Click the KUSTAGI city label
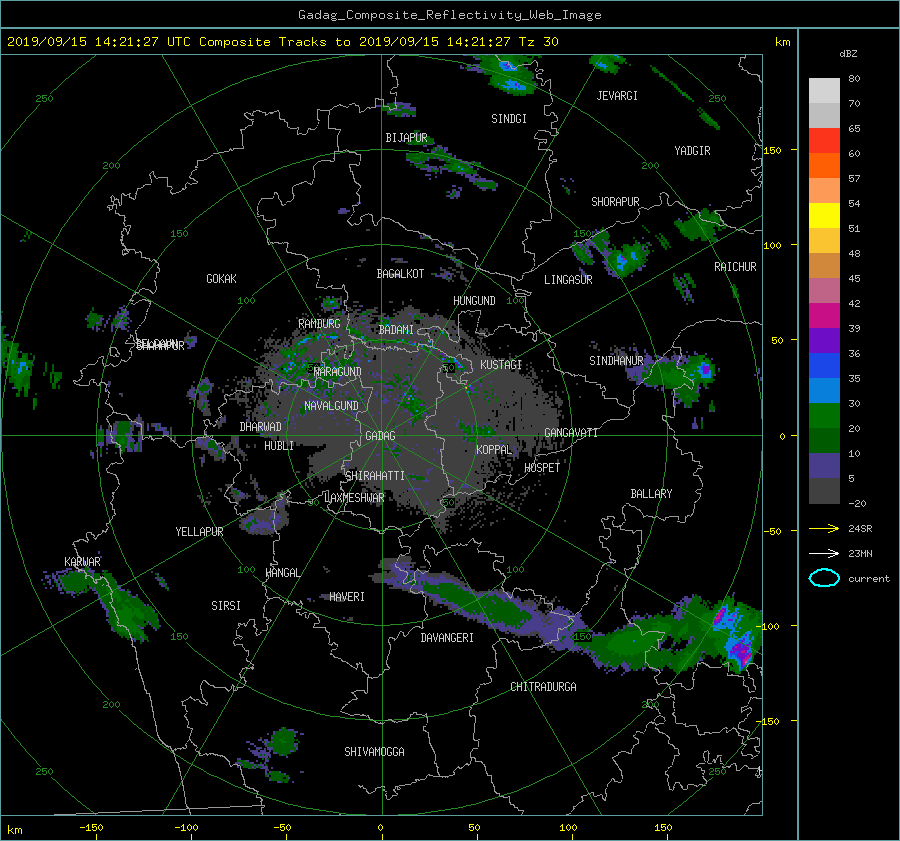The image size is (900, 841). click(x=501, y=365)
